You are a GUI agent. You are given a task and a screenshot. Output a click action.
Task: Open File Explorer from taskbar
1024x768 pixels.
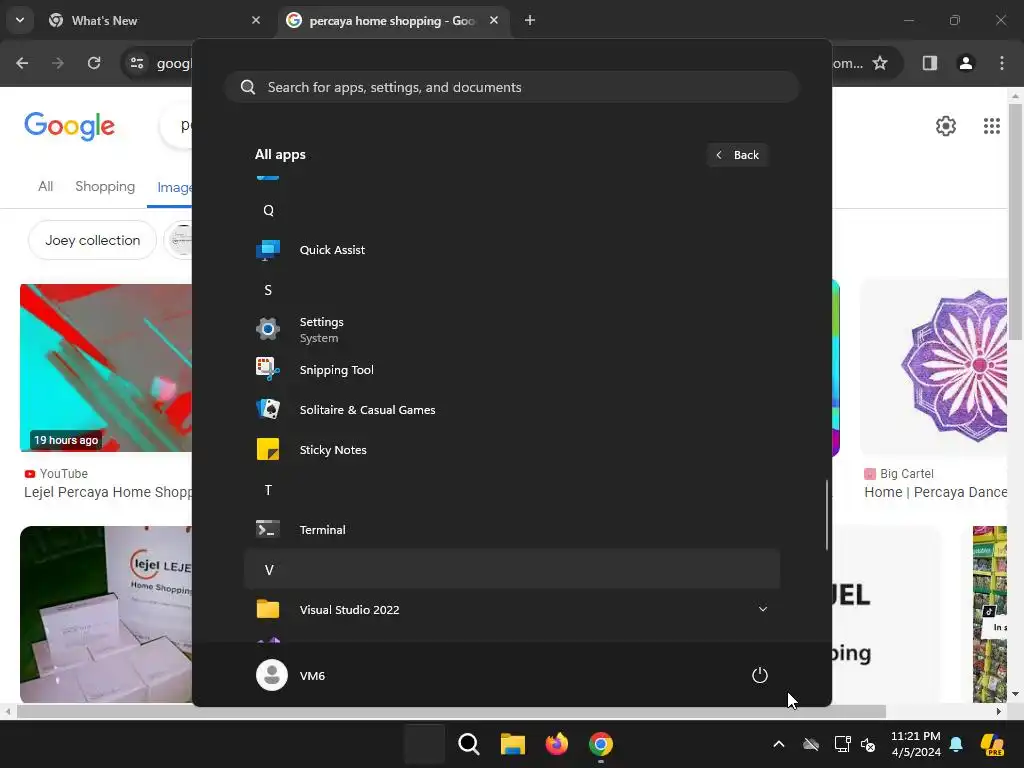(x=513, y=744)
